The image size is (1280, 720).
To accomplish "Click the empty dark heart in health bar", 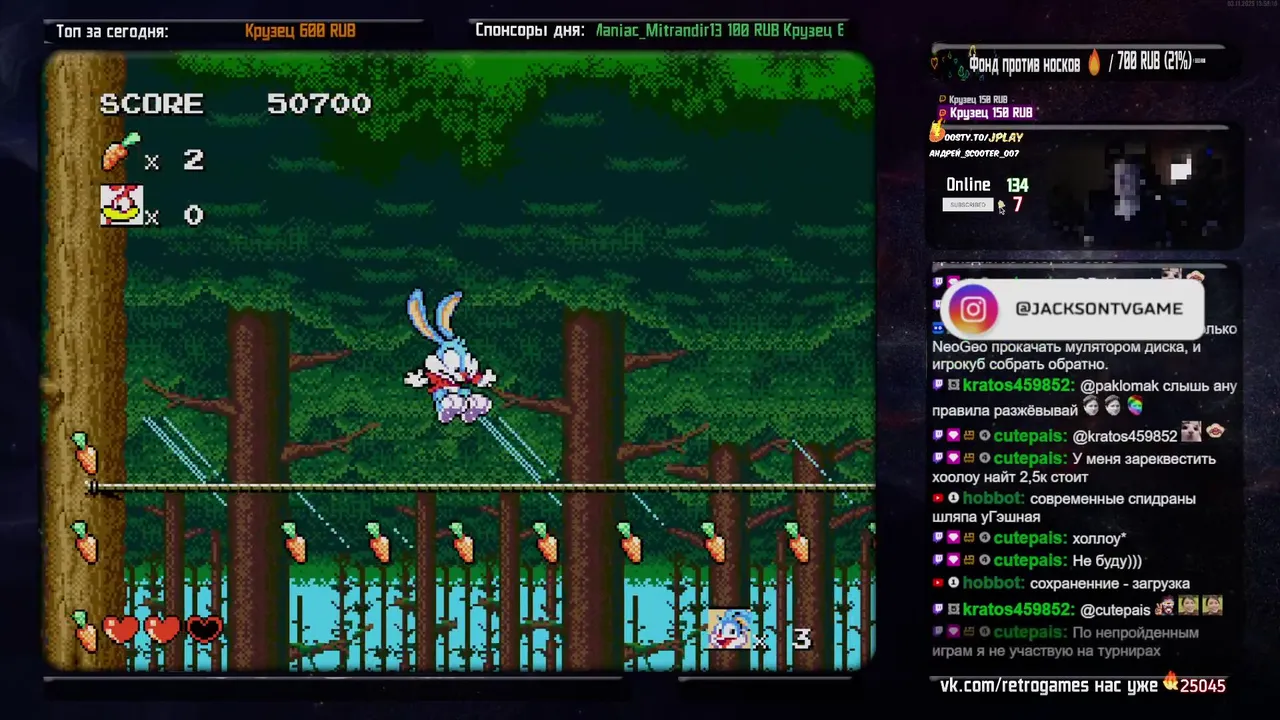I will point(205,630).
